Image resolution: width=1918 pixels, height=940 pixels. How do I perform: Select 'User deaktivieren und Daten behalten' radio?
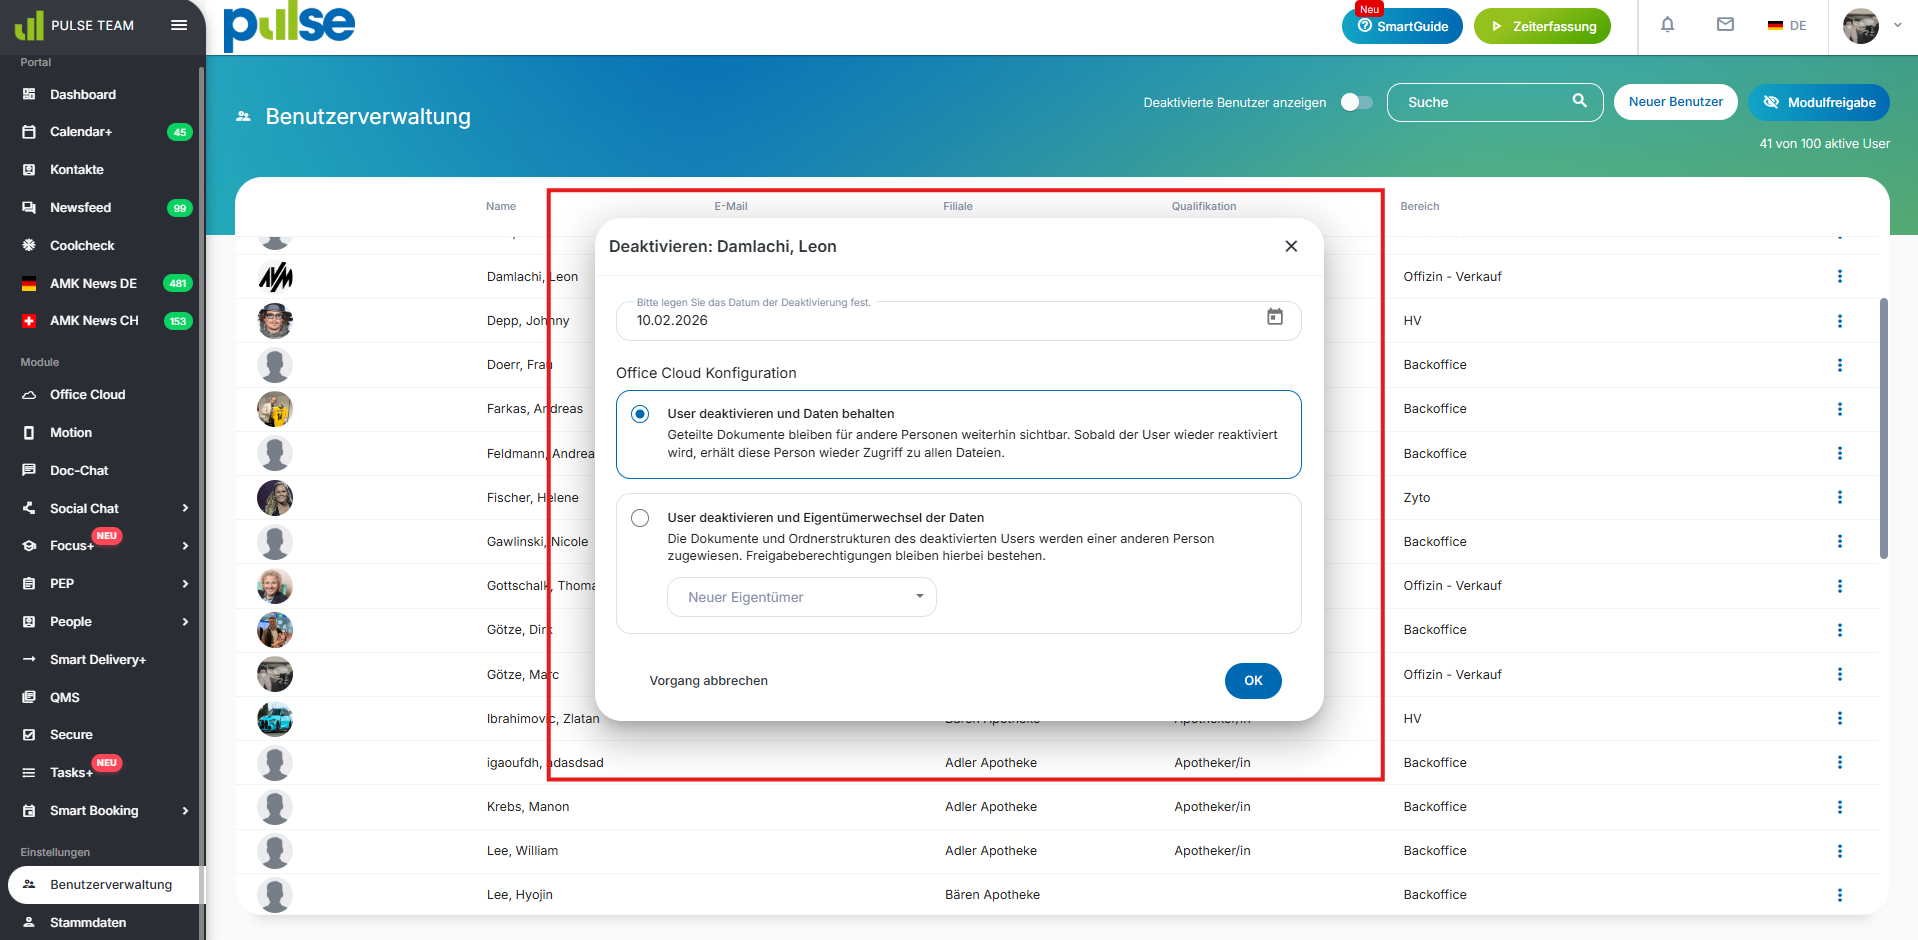click(640, 414)
